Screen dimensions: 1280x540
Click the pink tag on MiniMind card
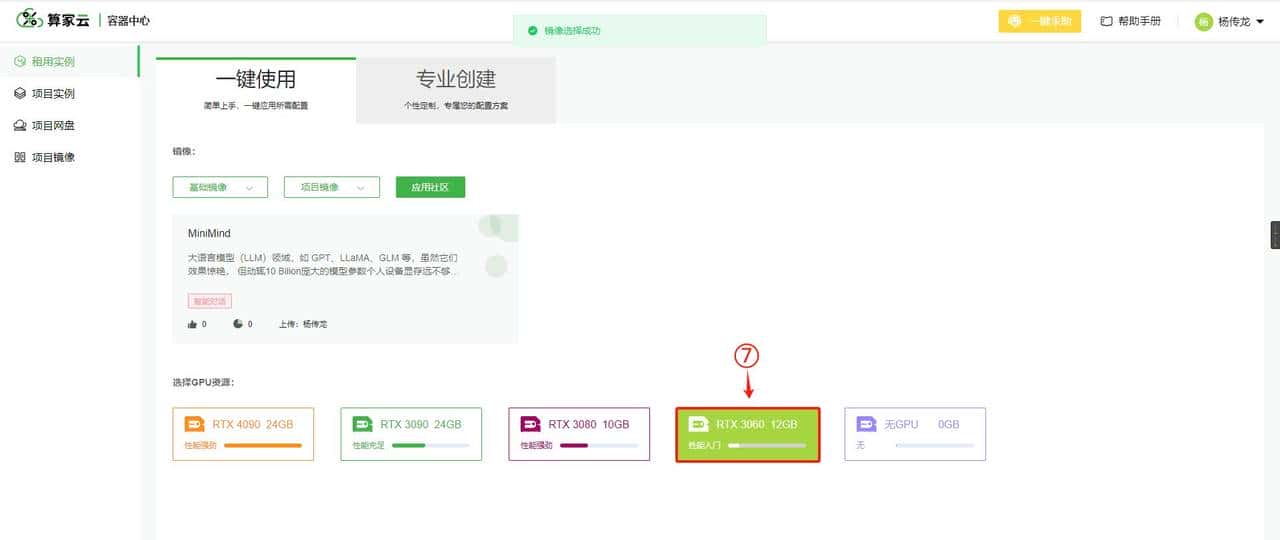[x=209, y=301]
